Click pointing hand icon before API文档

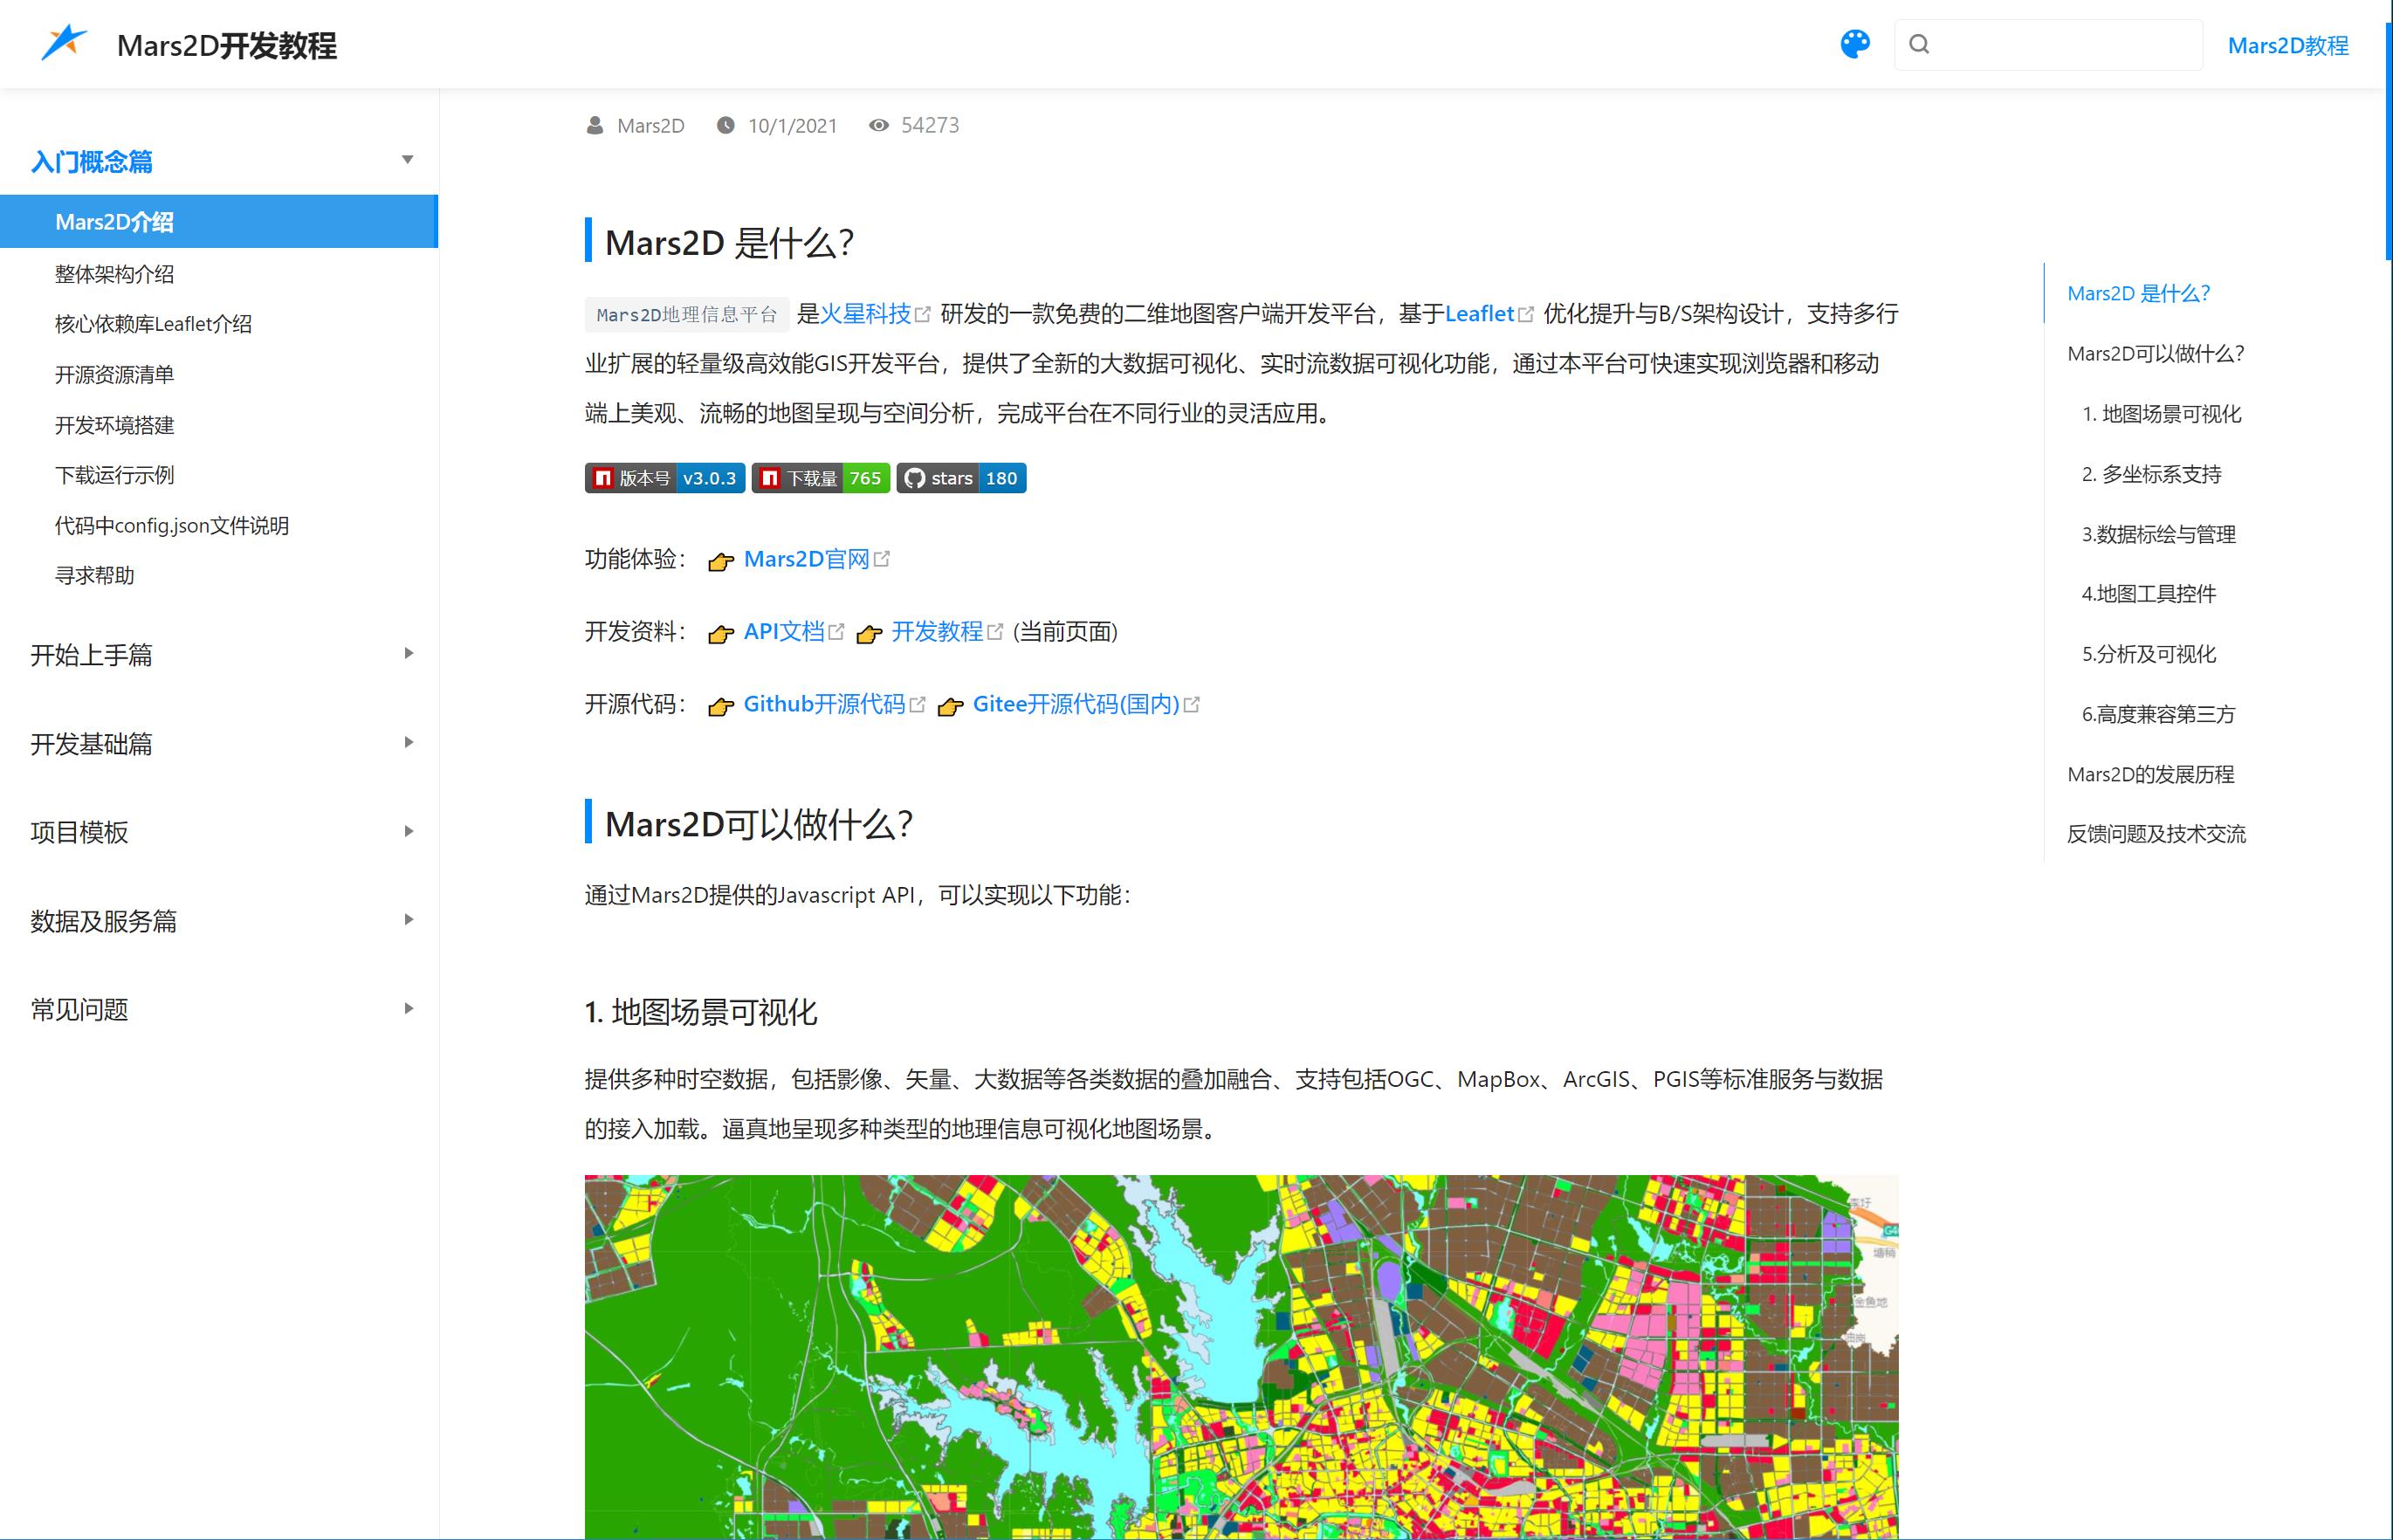click(x=721, y=634)
